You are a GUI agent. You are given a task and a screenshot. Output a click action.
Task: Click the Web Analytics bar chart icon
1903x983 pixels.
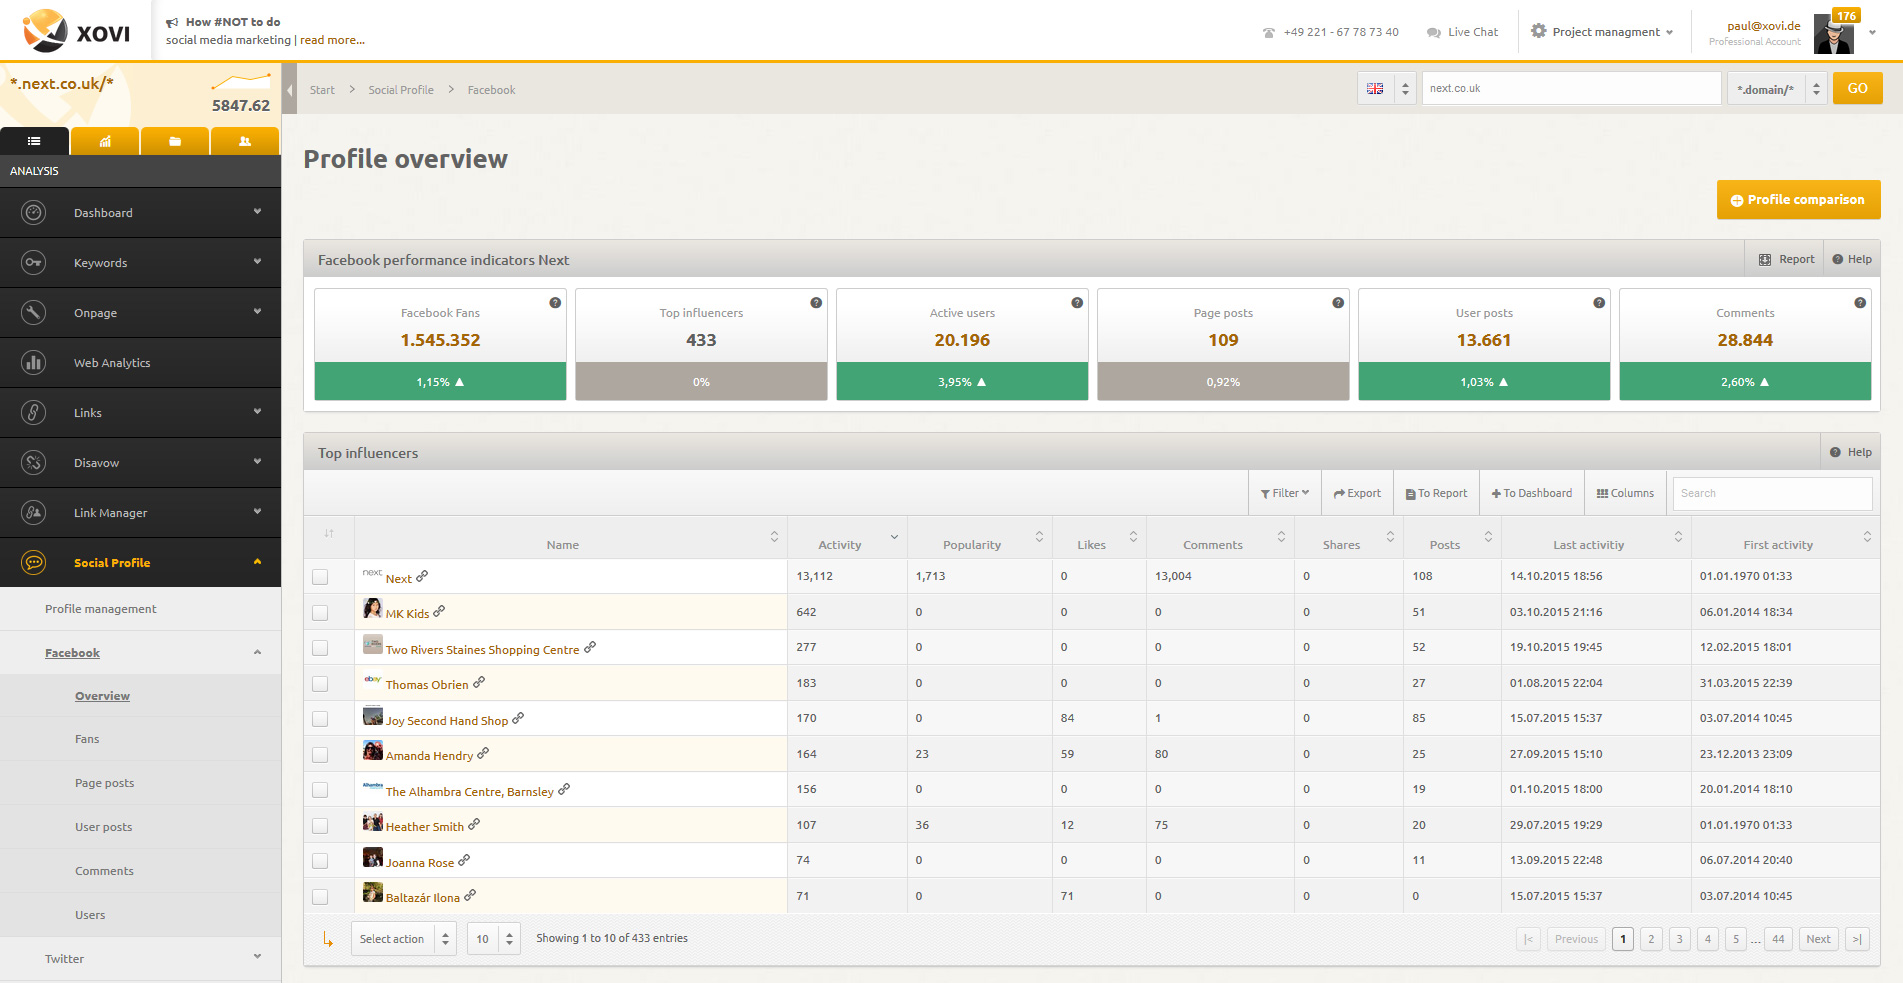pyautogui.click(x=34, y=362)
